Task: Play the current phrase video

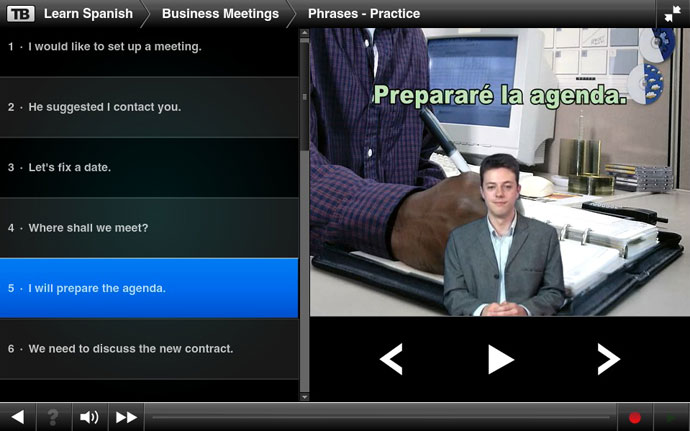Action: coord(500,359)
